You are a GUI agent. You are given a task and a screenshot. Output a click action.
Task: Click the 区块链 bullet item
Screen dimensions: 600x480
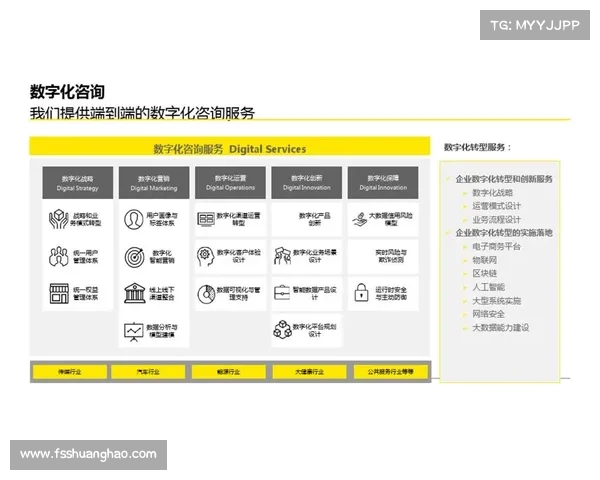pyautogui.click(x=484, y=273)
